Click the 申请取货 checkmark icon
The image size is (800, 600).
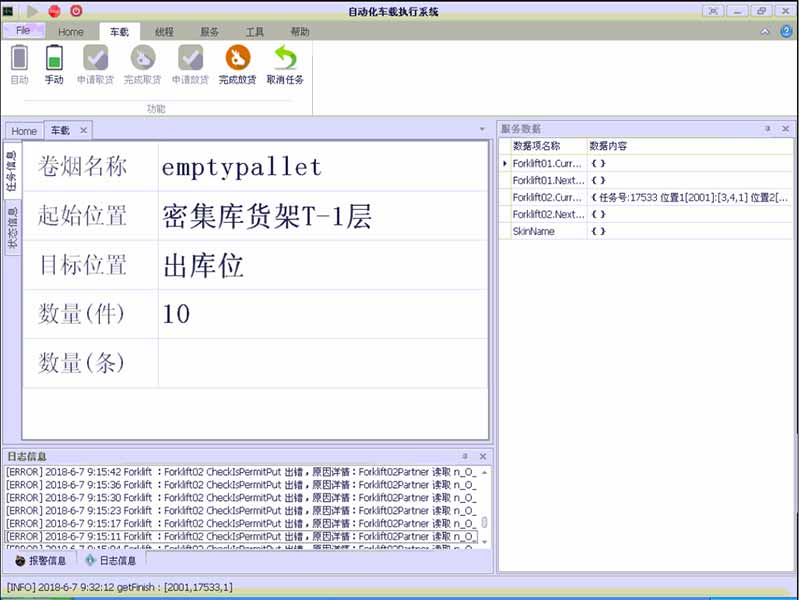(x=96, y=58)
